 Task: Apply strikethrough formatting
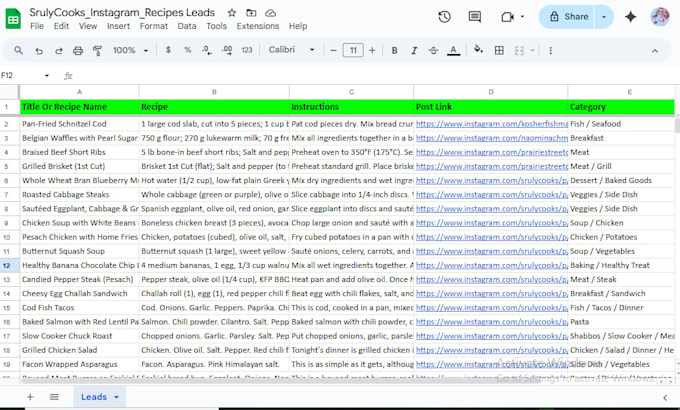[433, 51]
